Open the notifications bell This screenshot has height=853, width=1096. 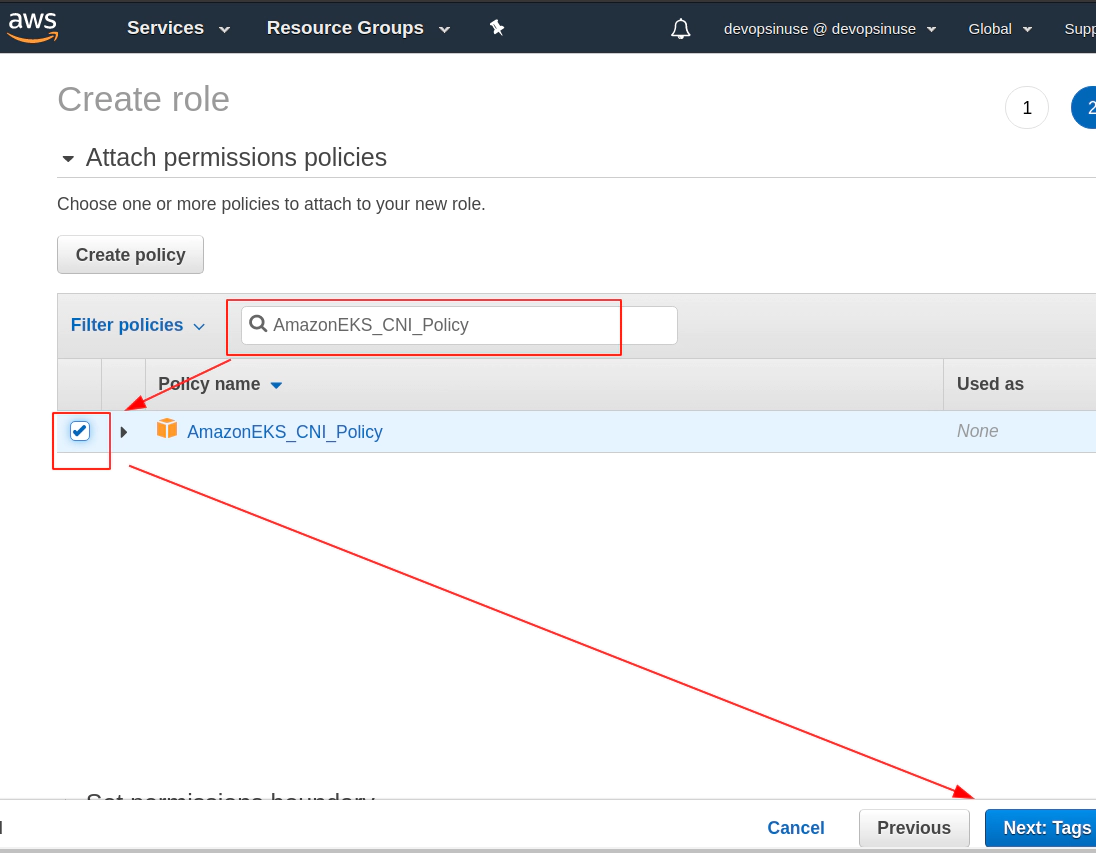click(x=681, y=29)
